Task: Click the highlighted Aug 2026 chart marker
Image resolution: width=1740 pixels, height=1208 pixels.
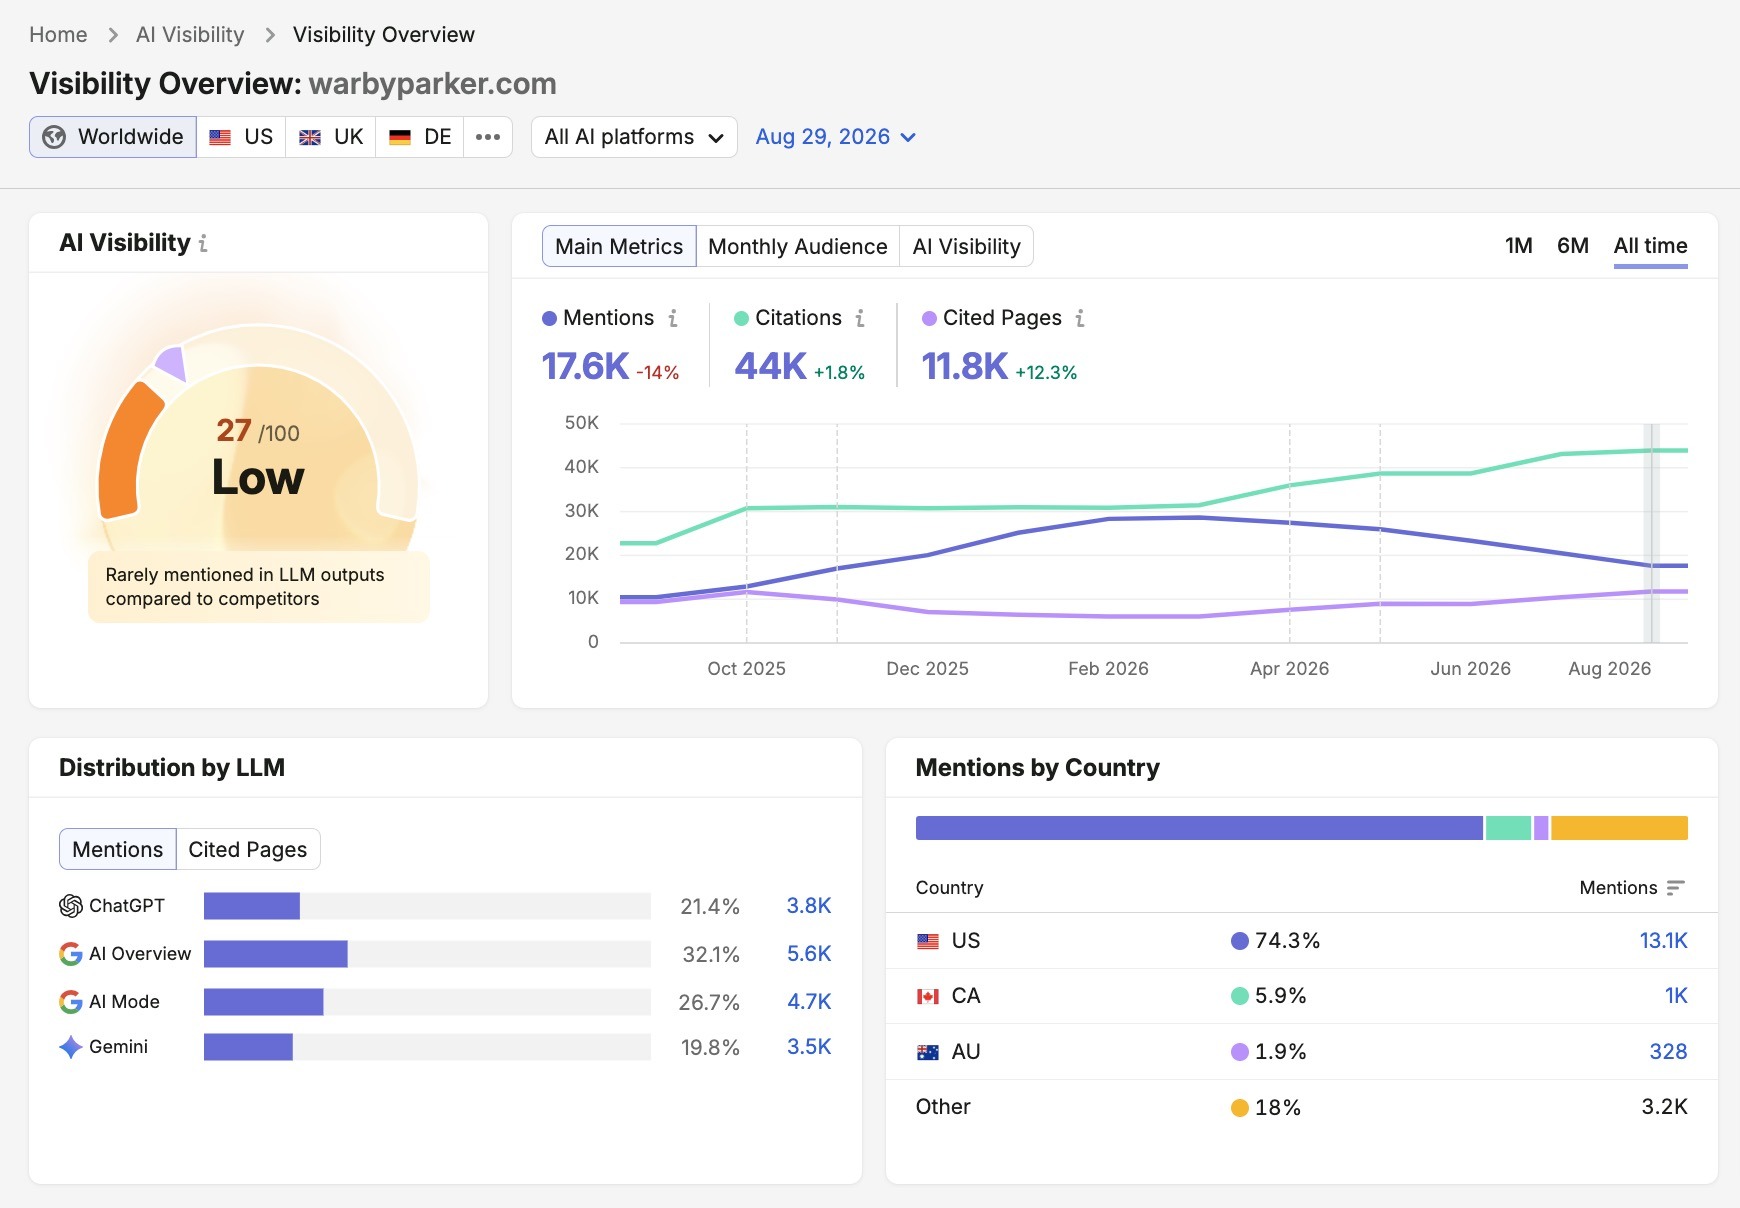Action: [1652, 533]
